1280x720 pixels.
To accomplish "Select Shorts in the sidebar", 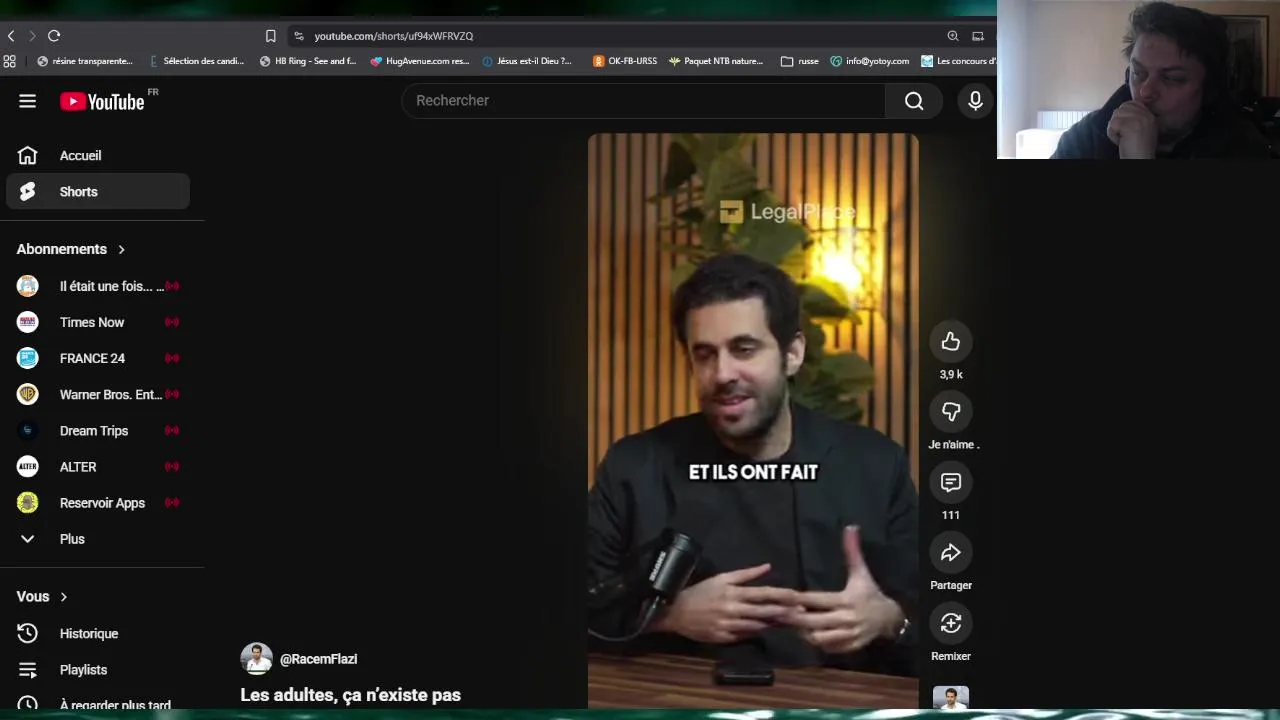I will pos(98,192).
